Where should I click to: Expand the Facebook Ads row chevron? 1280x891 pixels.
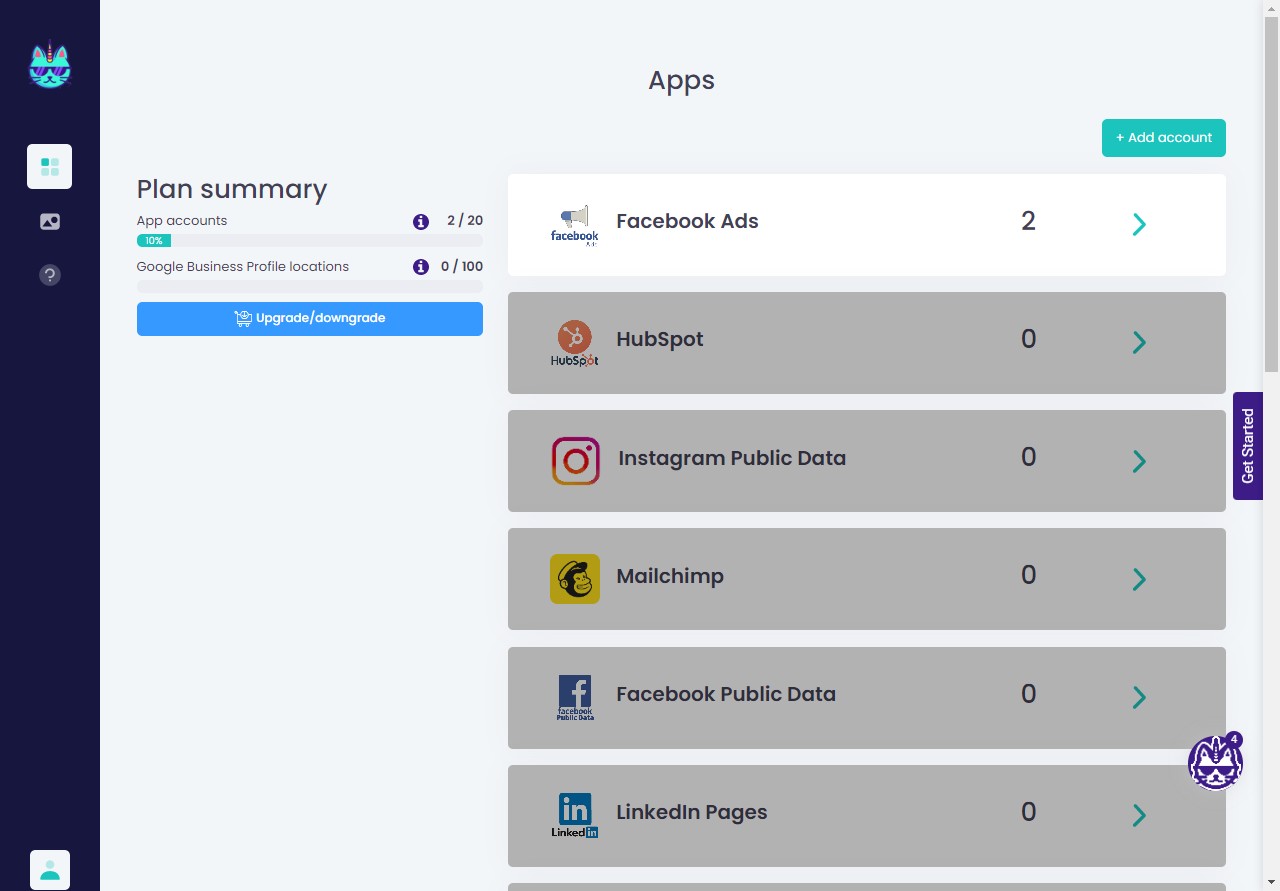pos(1139,224)
